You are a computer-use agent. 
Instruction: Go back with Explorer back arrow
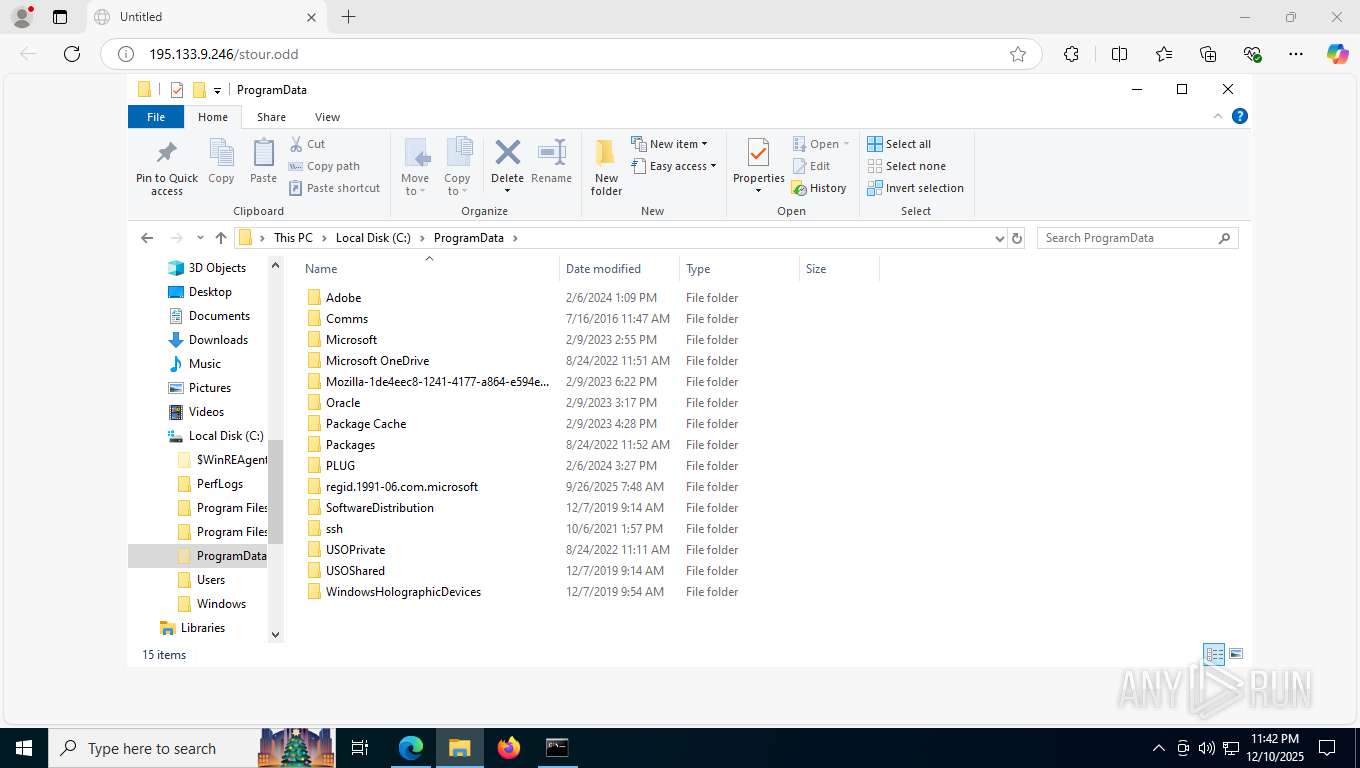(147, 238)
